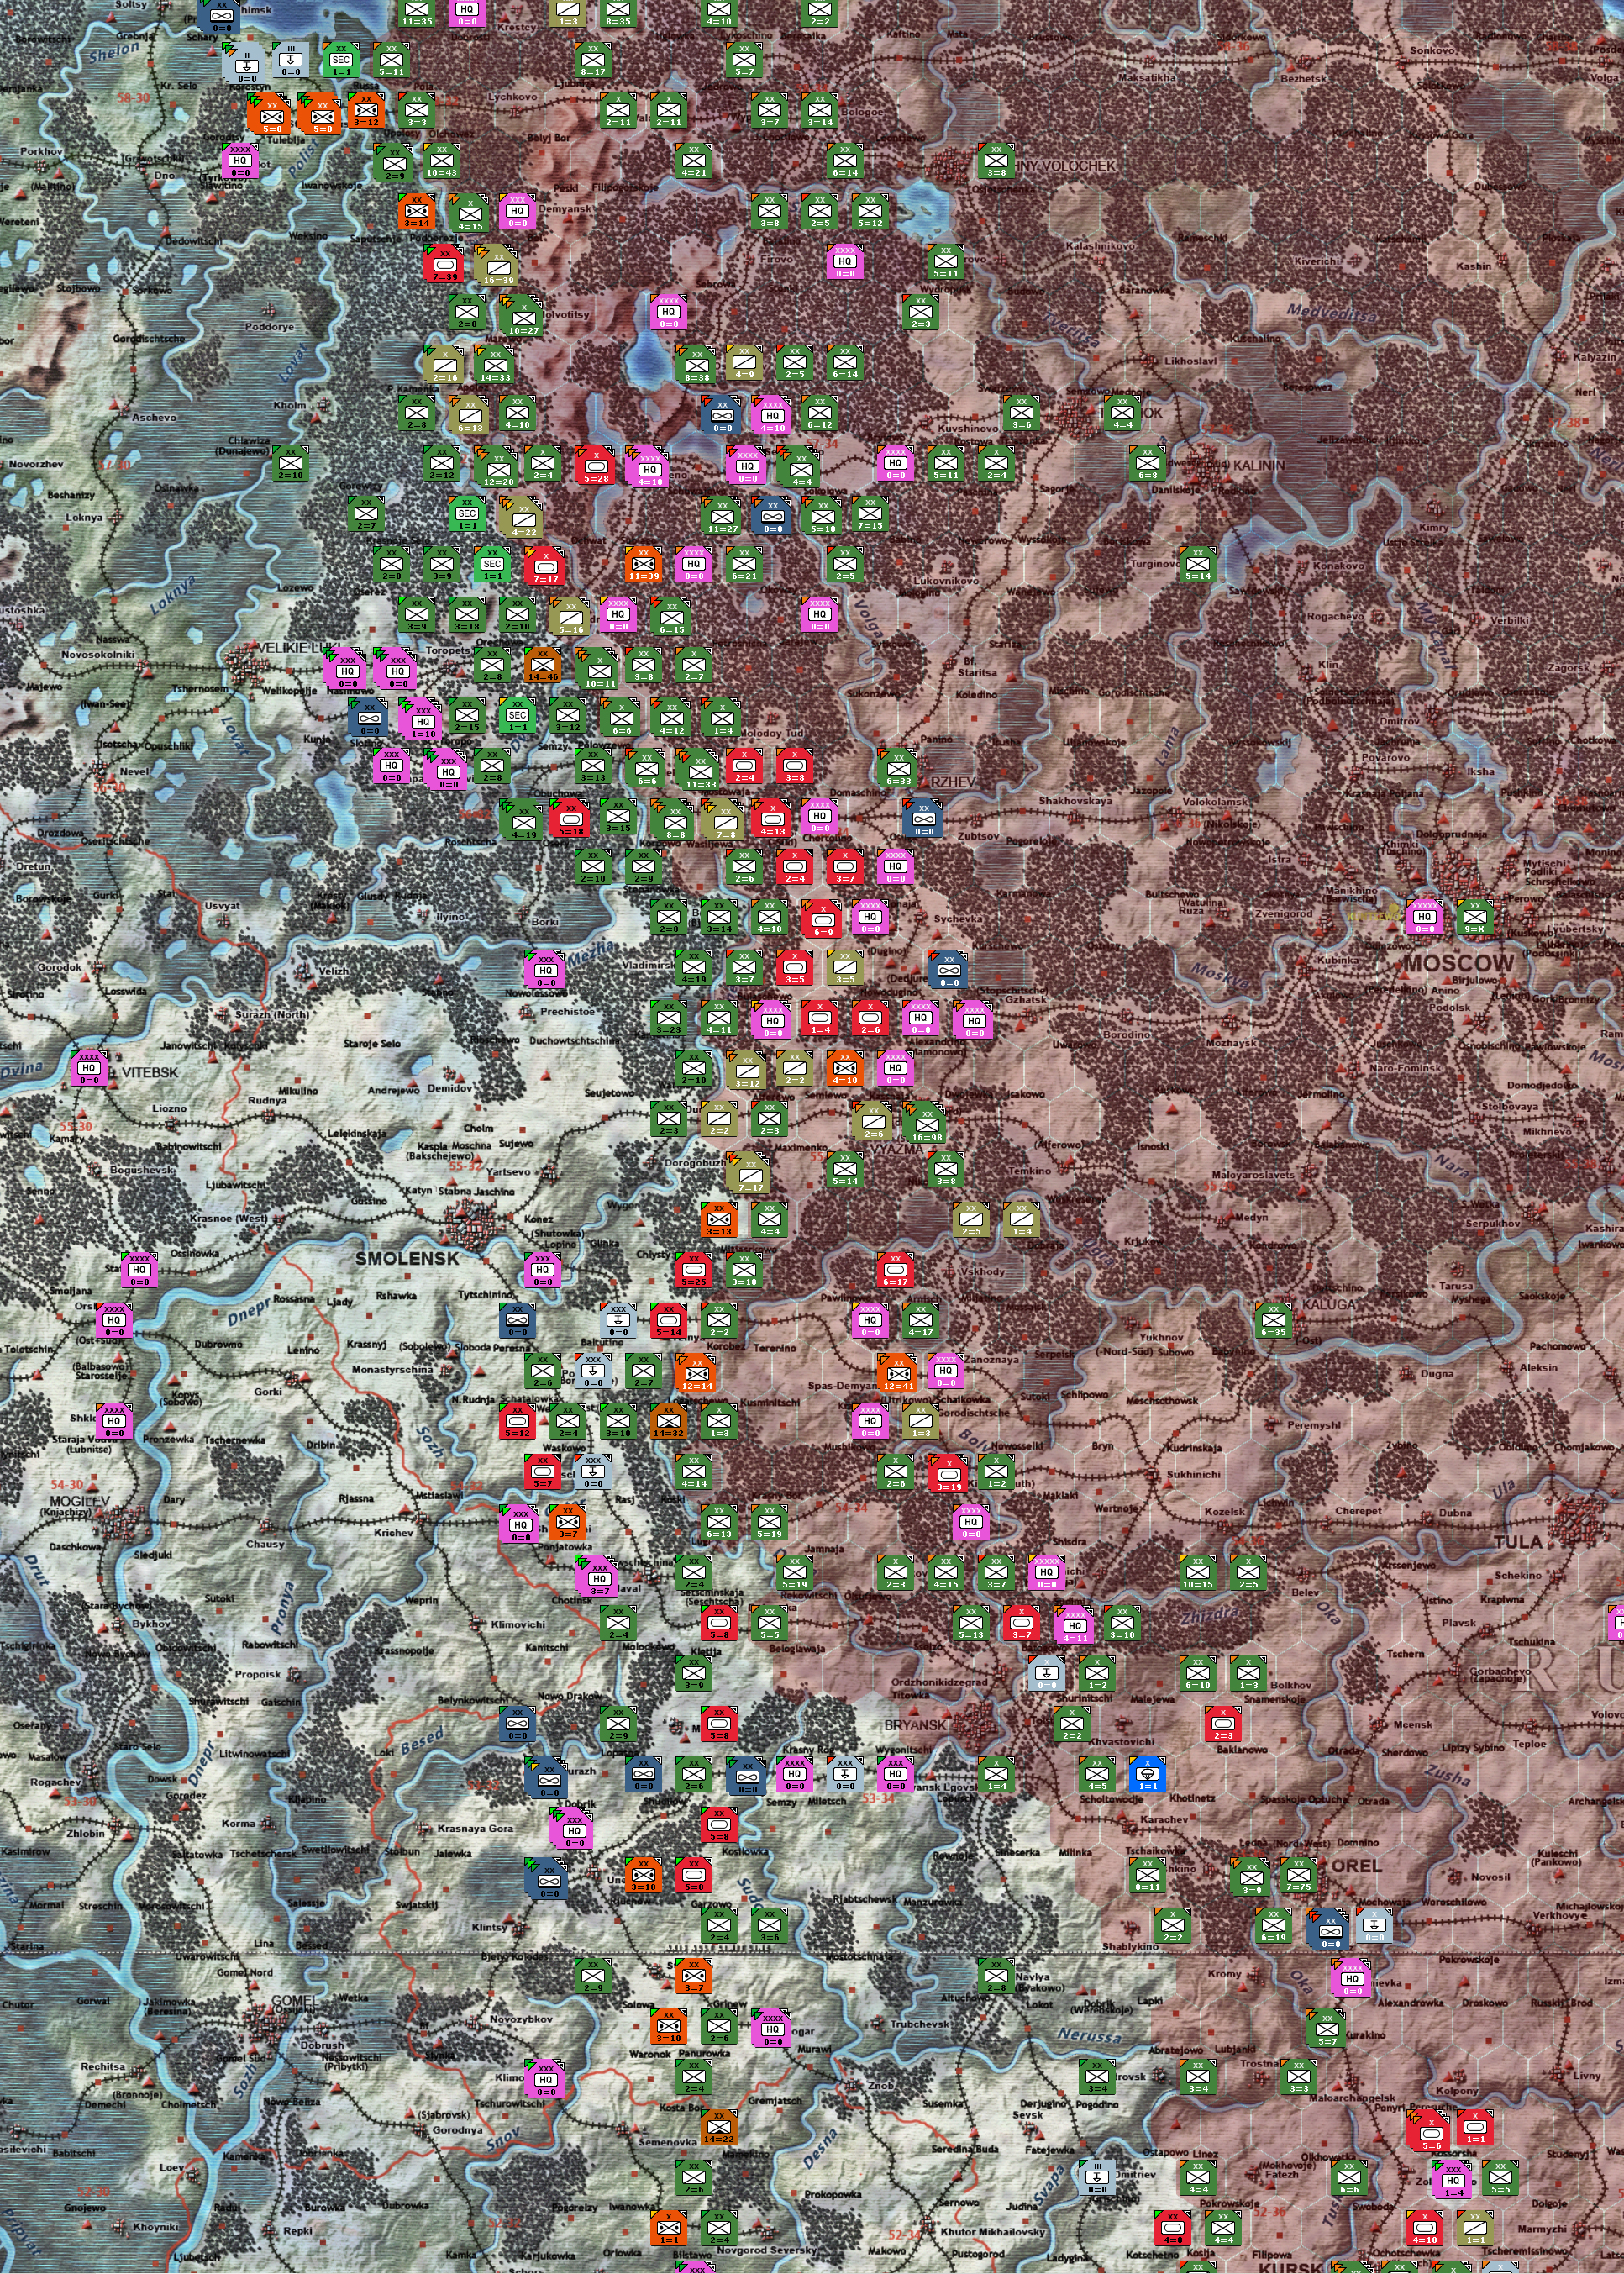This screenshot has height=2274, width=1624.
Task: Select the 8=11 infantry division west of Orel
Action: tap(1147, 1874)
